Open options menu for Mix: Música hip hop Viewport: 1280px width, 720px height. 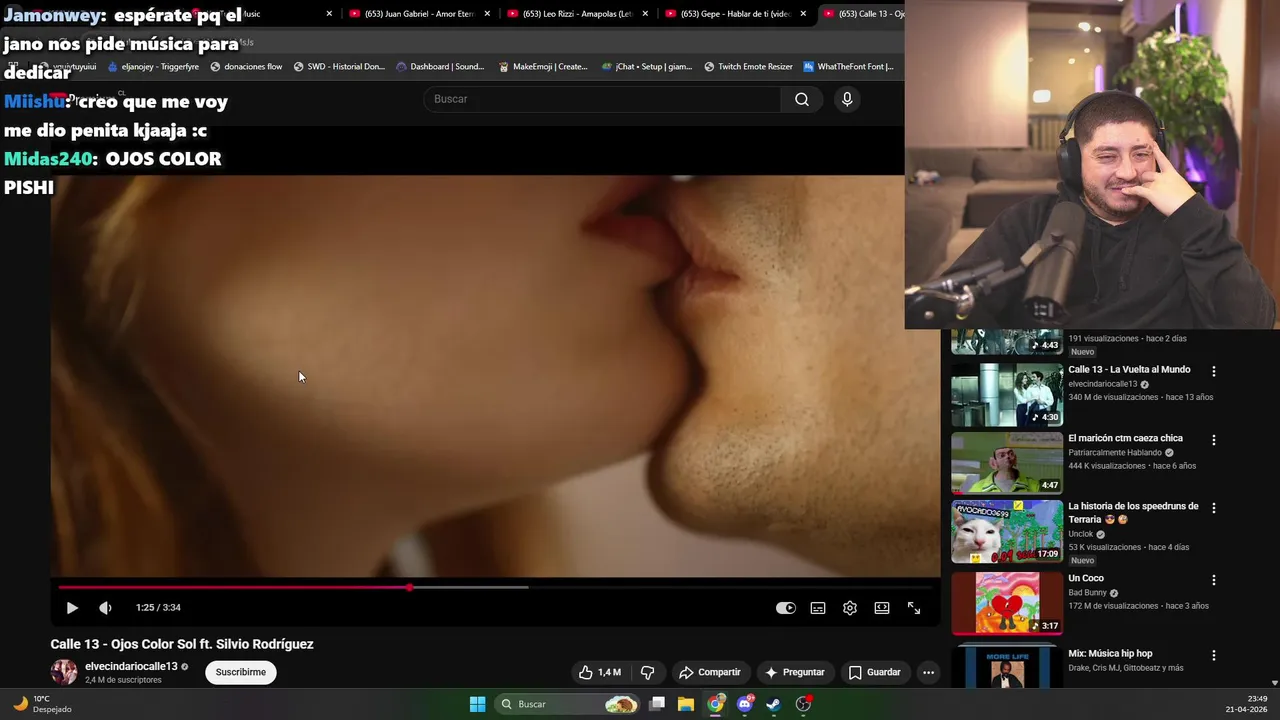(x=1214, y=656)
